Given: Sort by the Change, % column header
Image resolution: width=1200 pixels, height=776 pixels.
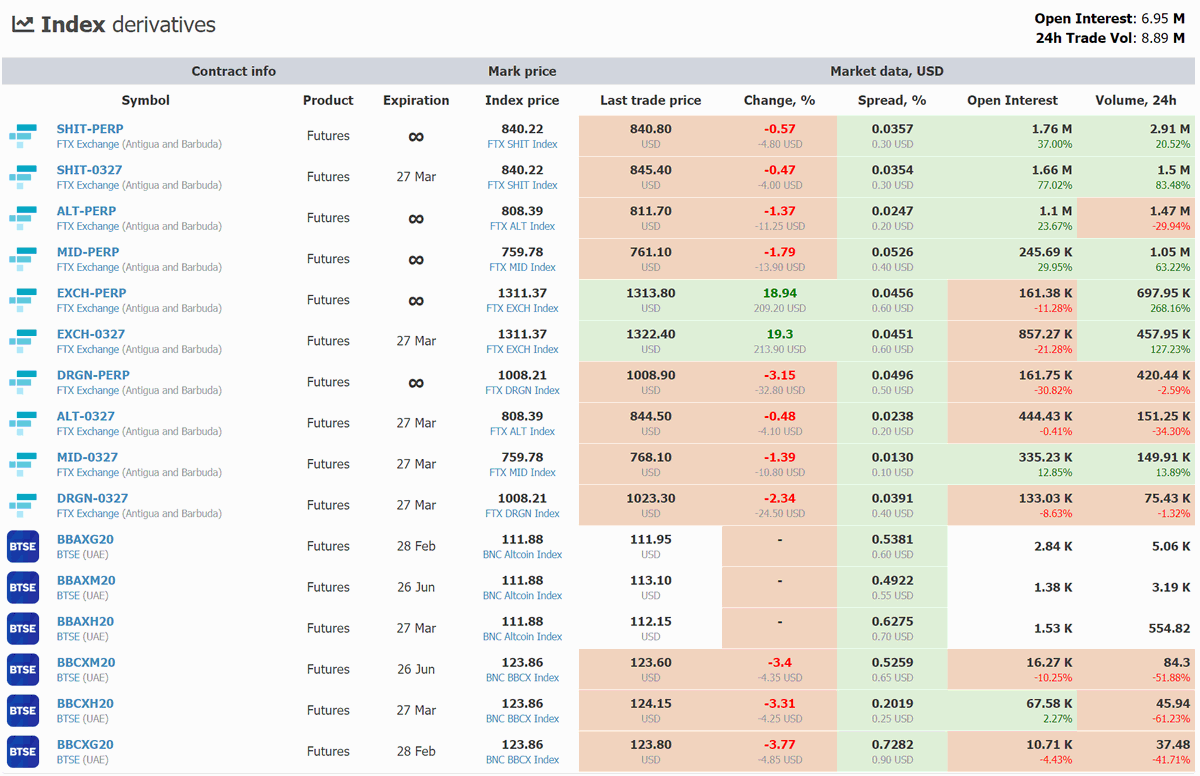Looking at the screenshot, I should [x=780, y=100].
